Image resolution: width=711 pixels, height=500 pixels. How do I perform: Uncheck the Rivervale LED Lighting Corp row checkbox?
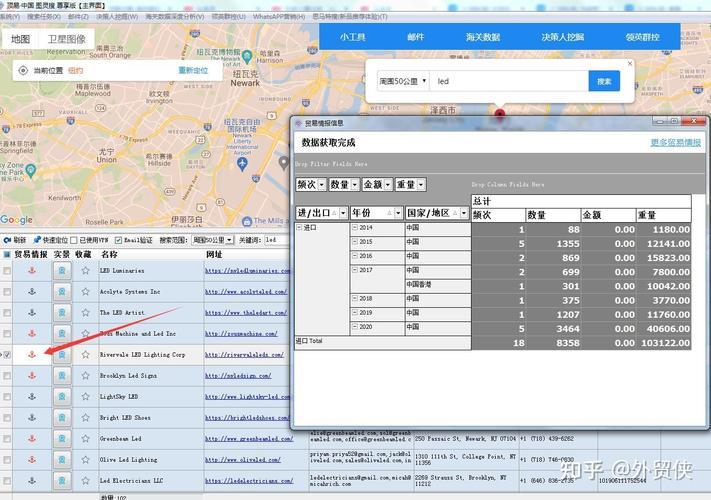coord(7,354)
